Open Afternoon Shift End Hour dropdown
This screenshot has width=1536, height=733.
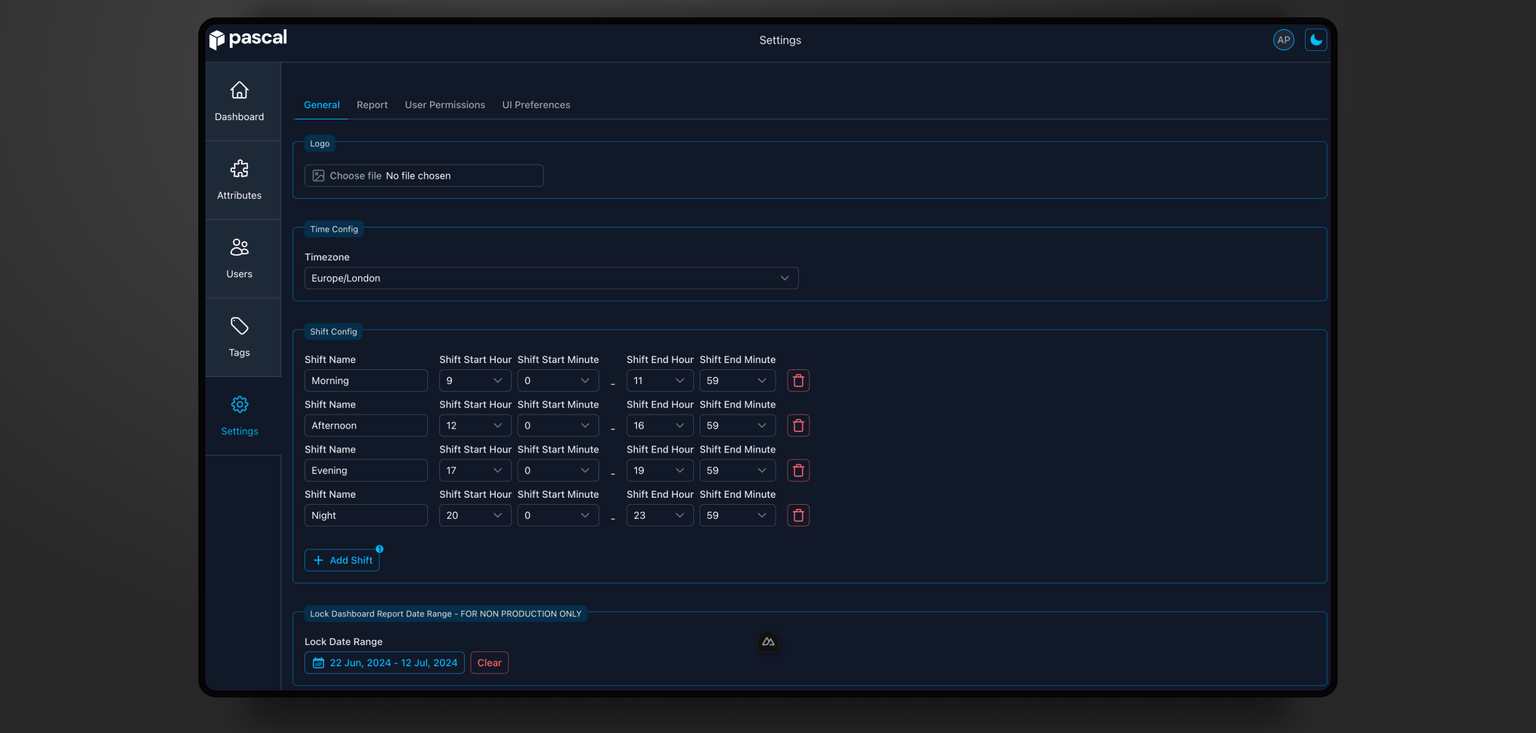[659, 426]
